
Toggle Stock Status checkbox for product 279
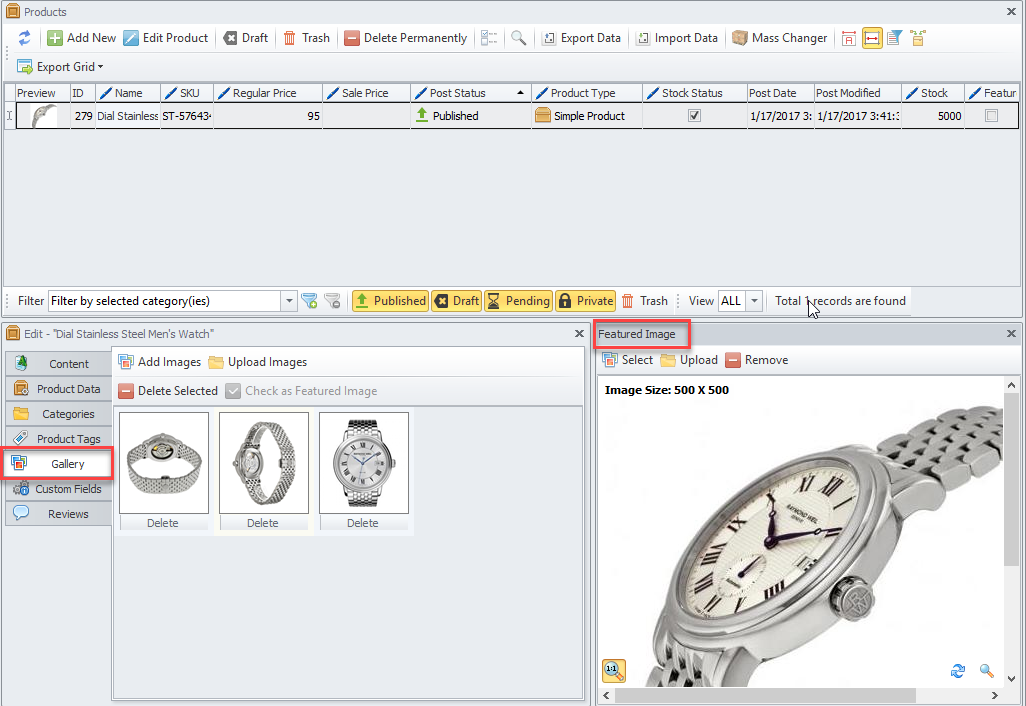694,116
